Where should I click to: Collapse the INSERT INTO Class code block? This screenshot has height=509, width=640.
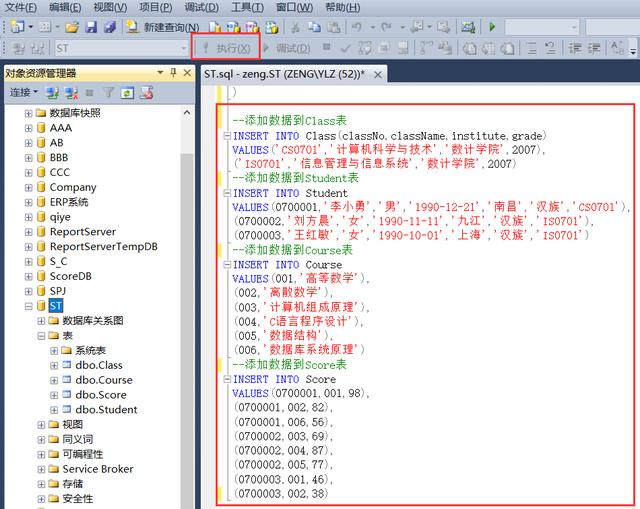coord(227,136)
